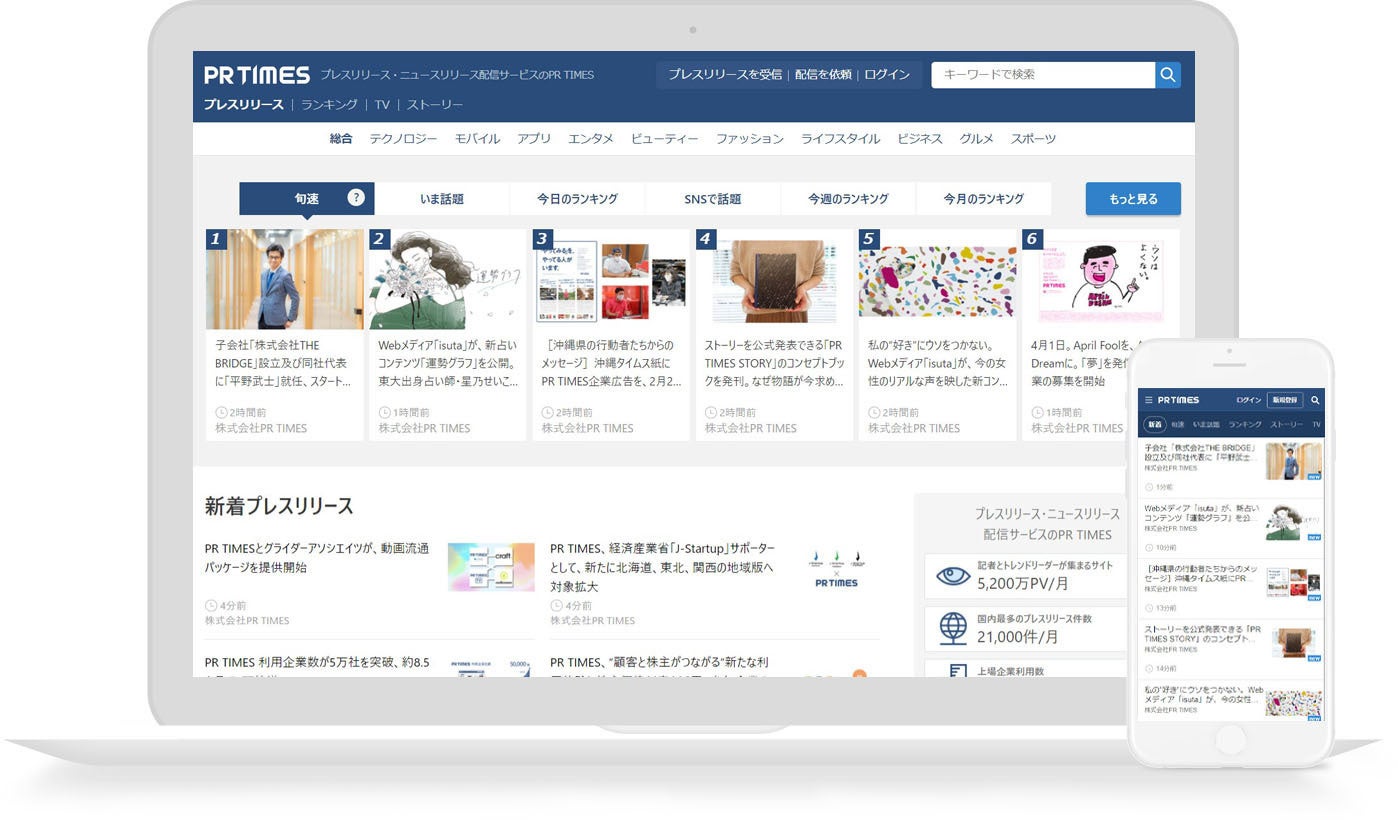1398x820 pixels.
Task: Open card 2 headline about 運勢グラフ on laptop
Action: pos(448,363)
